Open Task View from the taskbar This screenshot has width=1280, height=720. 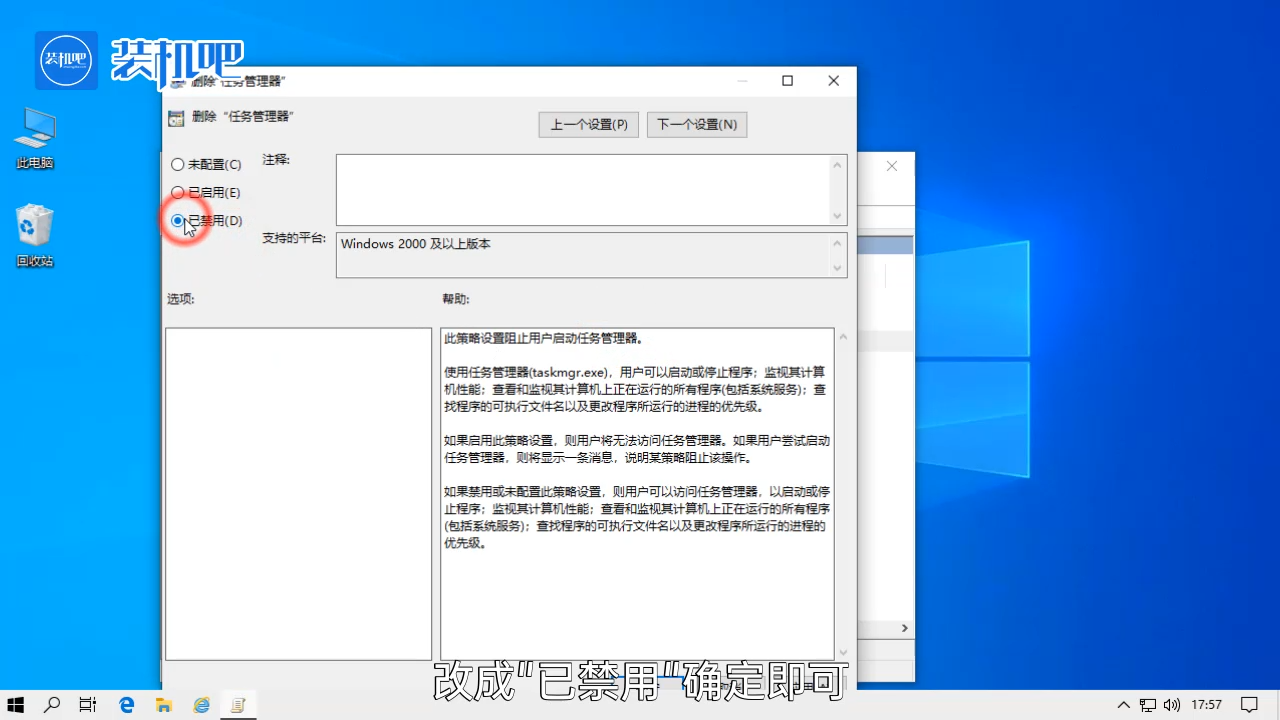click(x=87, y=705)
